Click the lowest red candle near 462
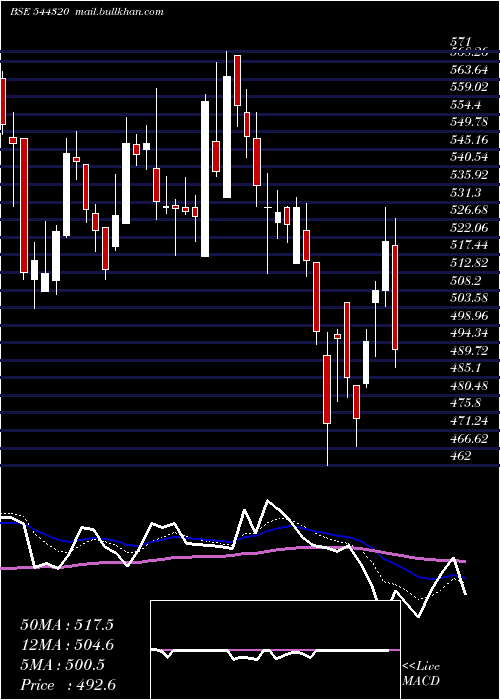 (327, 389)
